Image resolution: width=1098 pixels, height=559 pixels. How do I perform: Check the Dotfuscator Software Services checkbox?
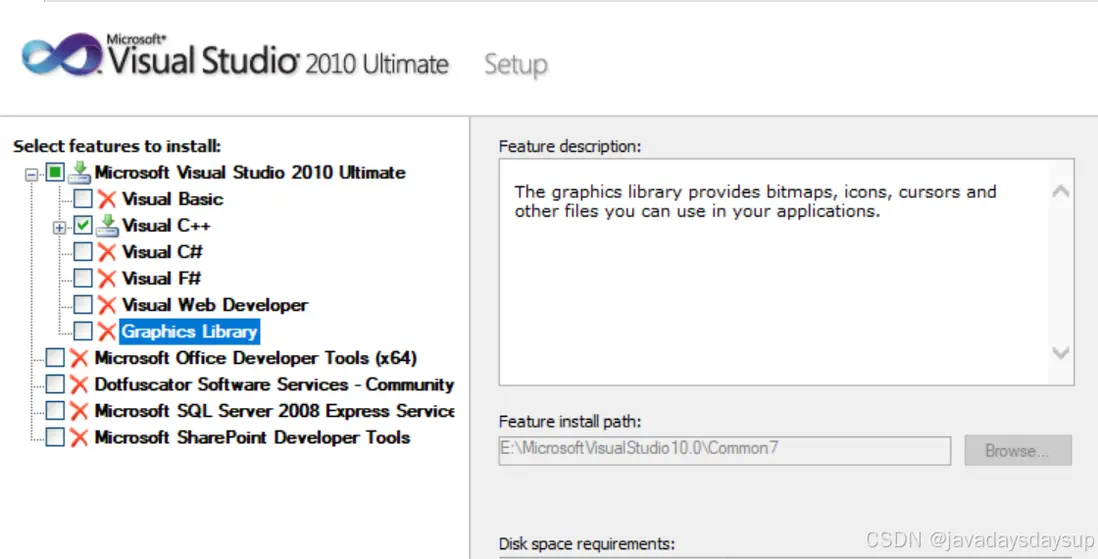click(55, 384)
